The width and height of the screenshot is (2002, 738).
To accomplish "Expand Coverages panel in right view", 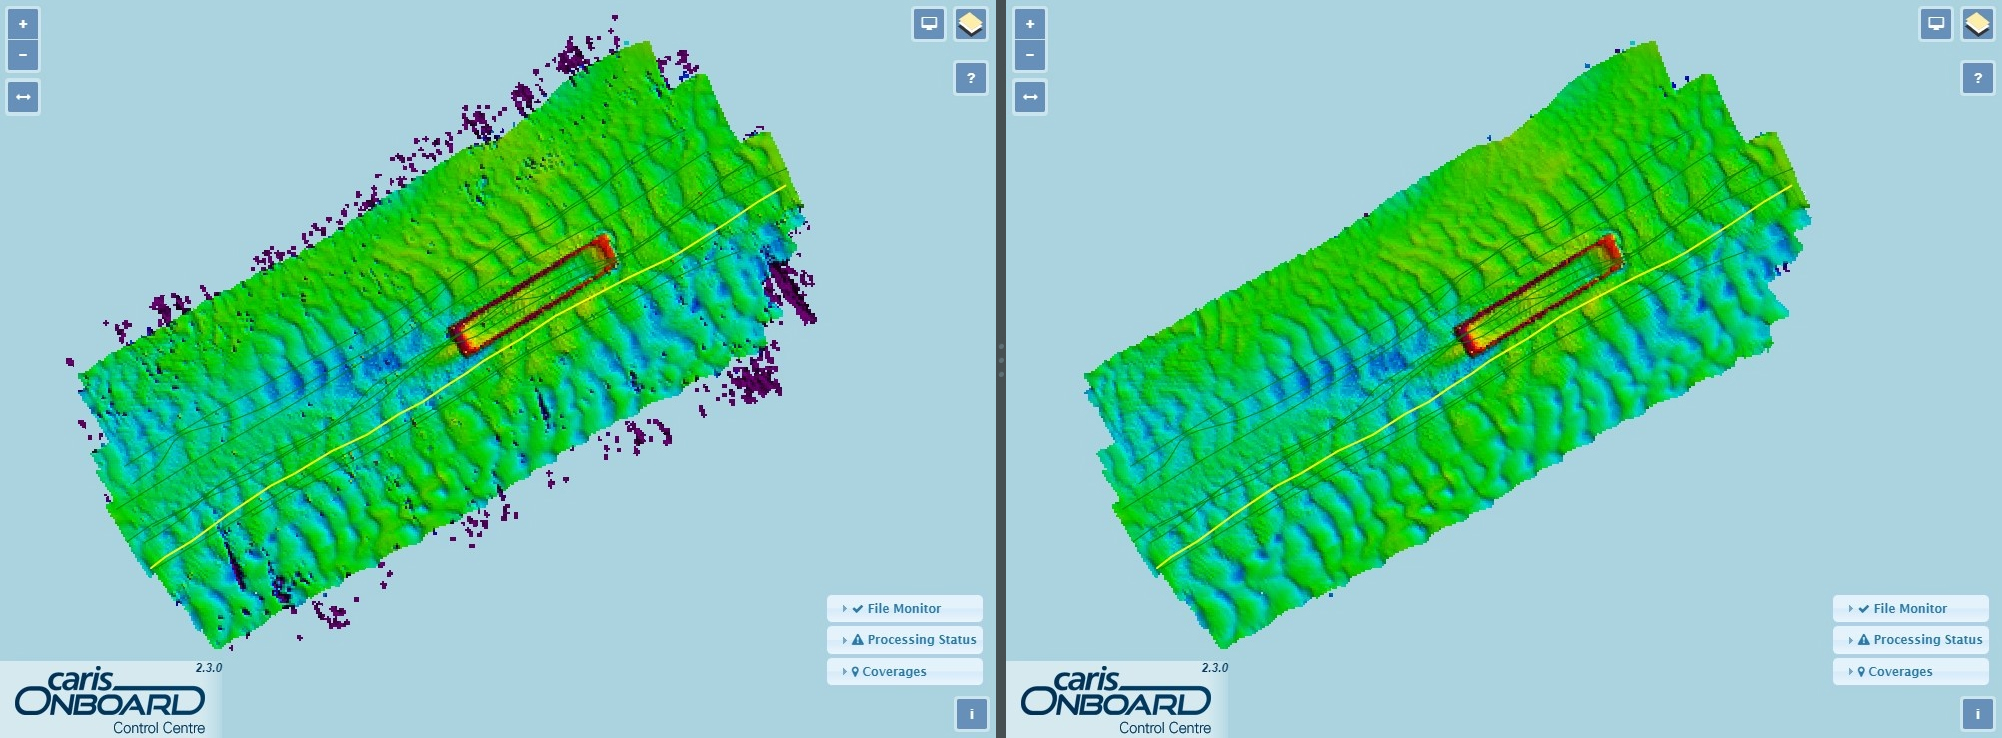I will [x=1911, y=672].
